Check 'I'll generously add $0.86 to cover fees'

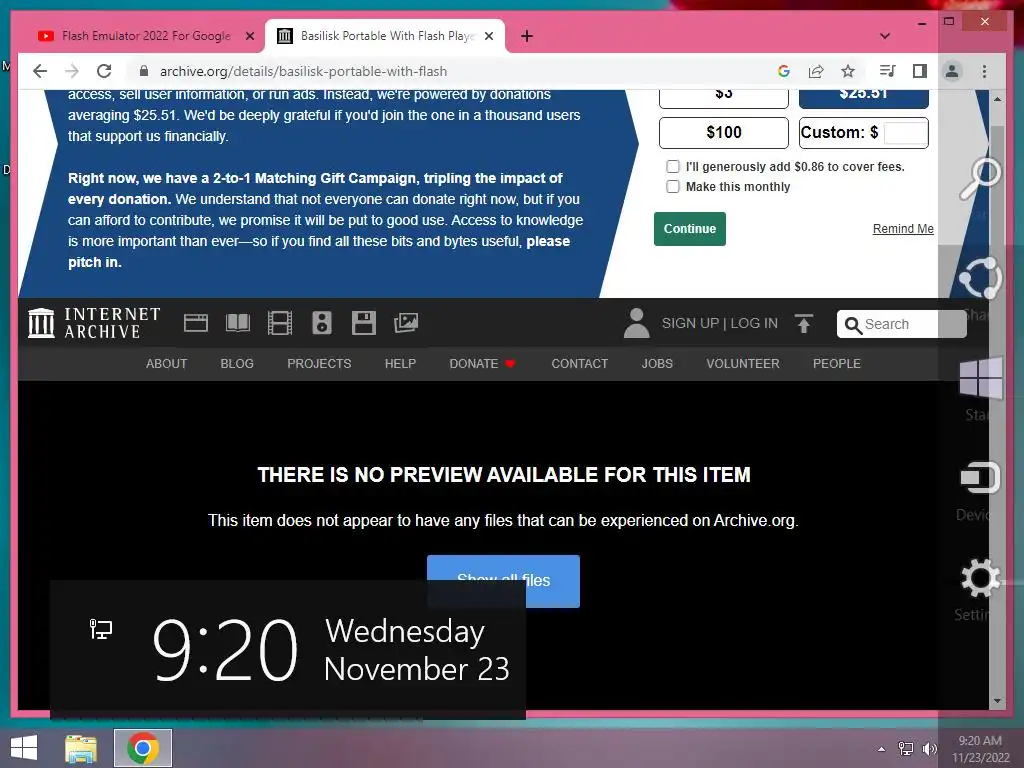tap(673, 167)
